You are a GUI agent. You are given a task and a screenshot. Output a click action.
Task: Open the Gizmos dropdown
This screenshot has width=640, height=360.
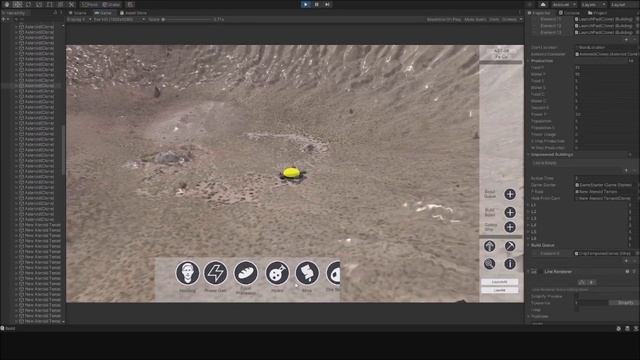click(x=511, y=19)
